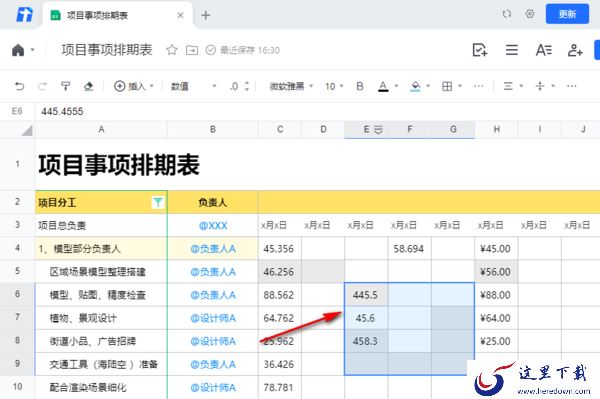This screenshot has height=399, width=600.
Task: Open the text style A icon
Action: pyautogui.click(x=543, y=50)
